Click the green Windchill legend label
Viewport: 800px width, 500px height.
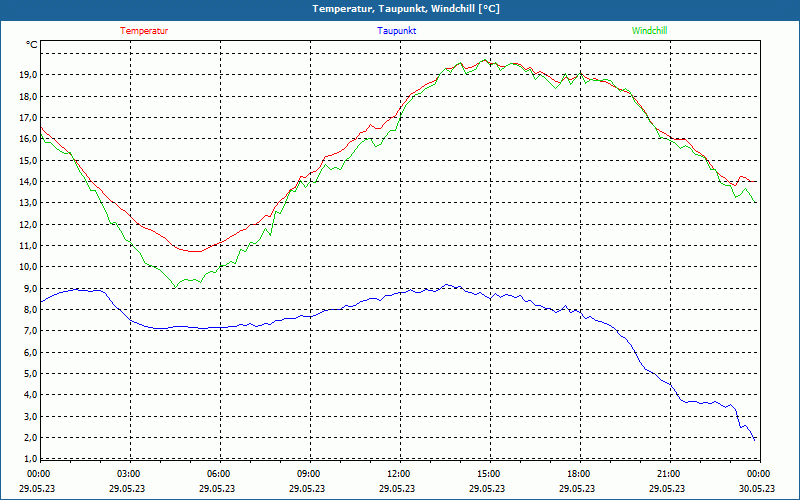[x=649, y=31]
